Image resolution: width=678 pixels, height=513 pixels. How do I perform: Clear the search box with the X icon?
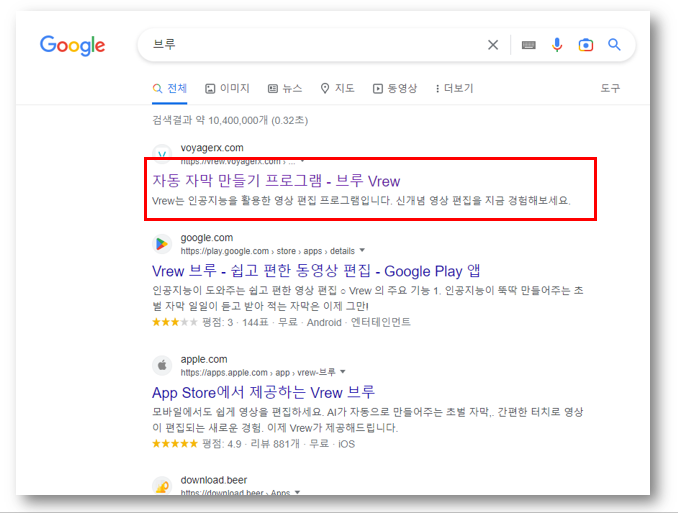493,45
